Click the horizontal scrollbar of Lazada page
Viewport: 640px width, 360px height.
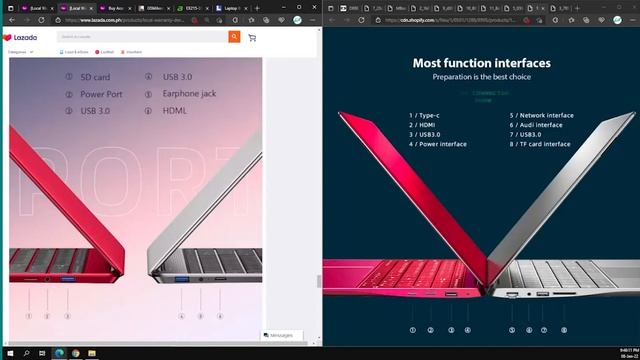tap(158, 344)
